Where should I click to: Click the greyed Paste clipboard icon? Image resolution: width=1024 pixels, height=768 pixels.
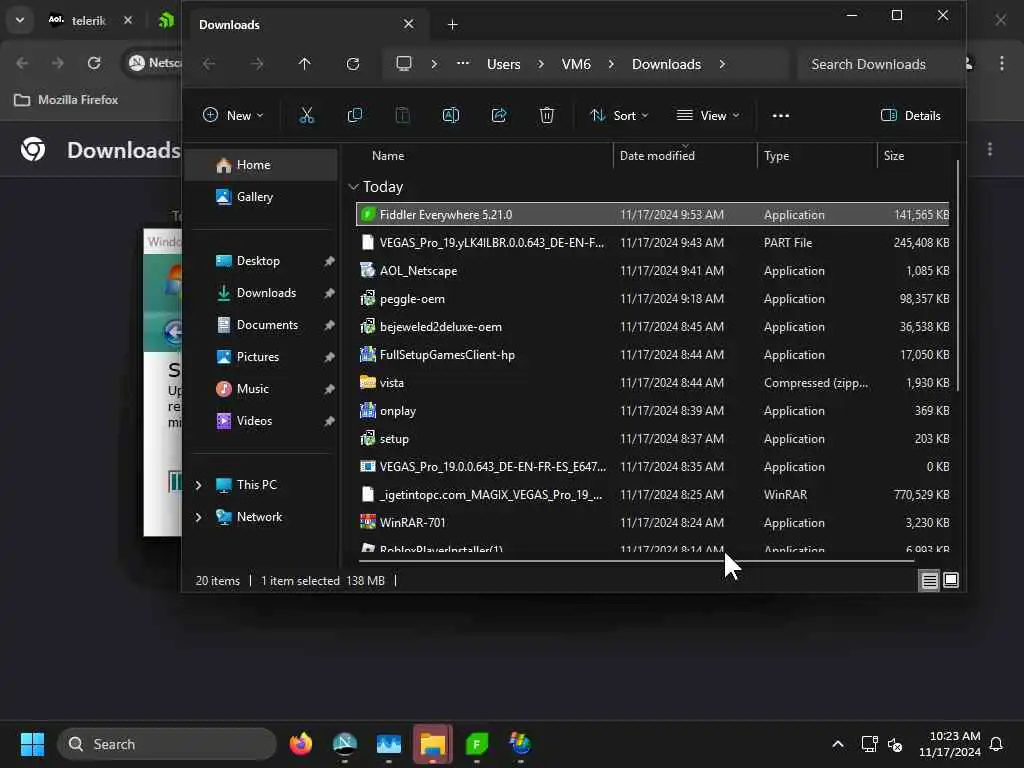(402, 116)
